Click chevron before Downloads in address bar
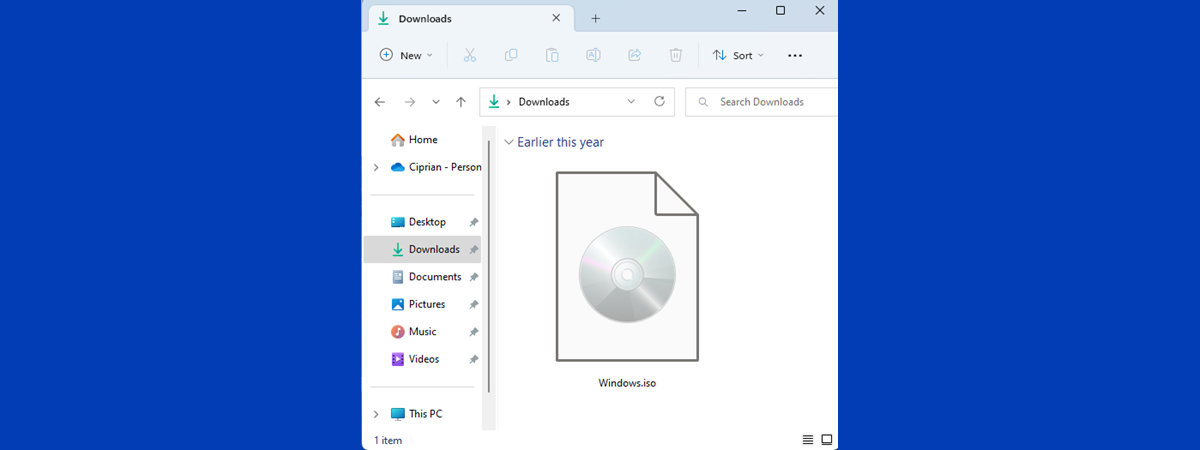 (509, 102)
